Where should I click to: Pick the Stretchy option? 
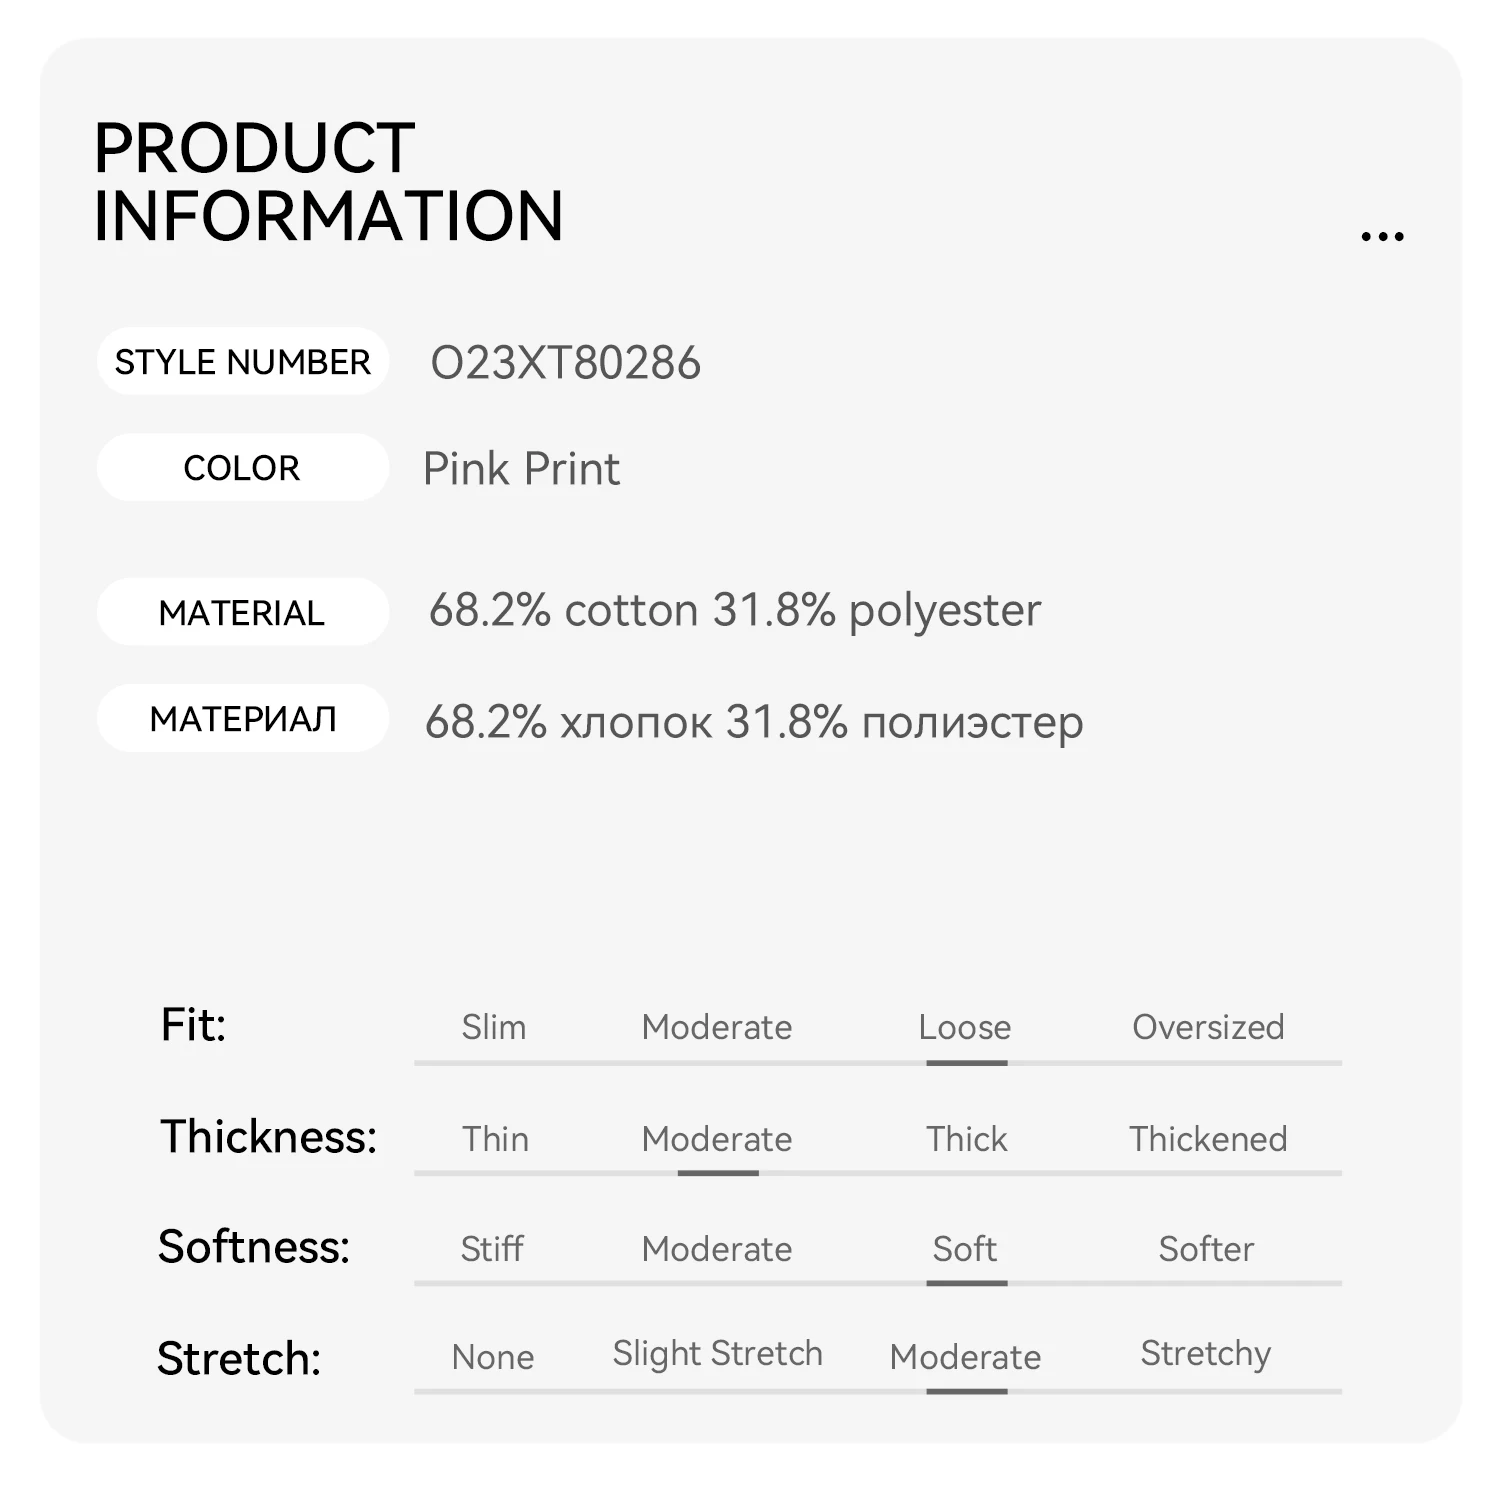pos(1206,1353)
